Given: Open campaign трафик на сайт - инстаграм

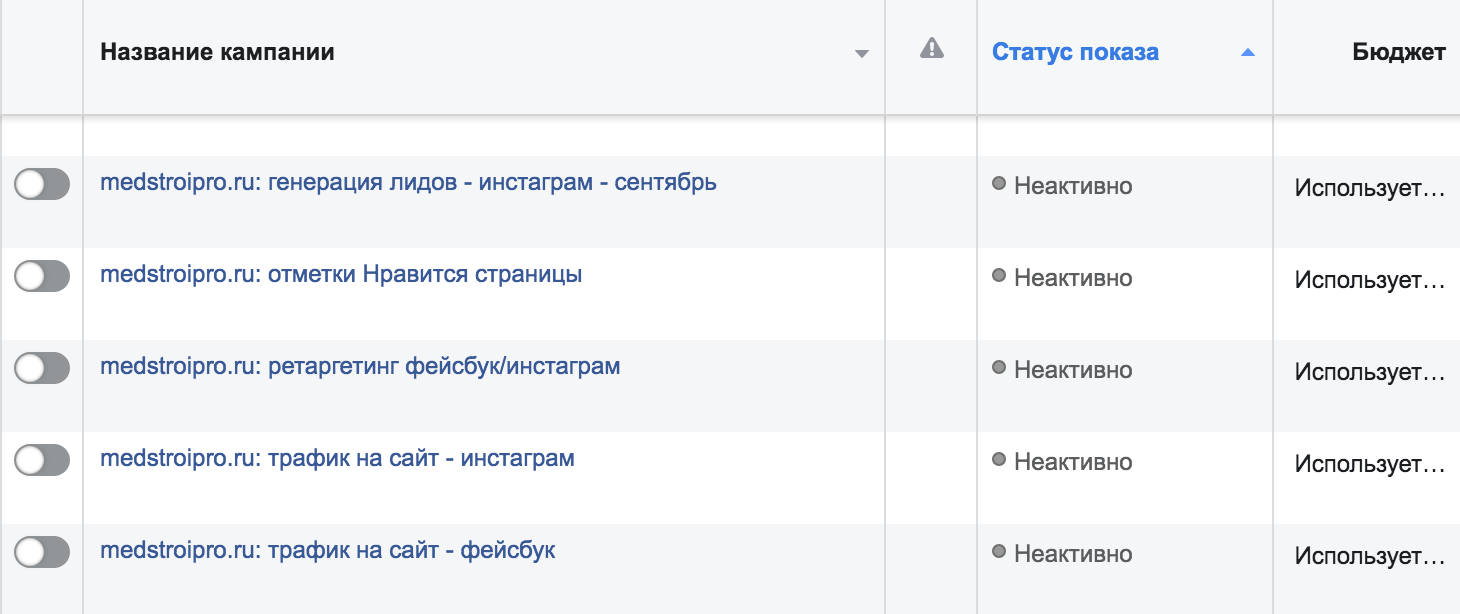Looking at the screenshot, I should (337, 459).
